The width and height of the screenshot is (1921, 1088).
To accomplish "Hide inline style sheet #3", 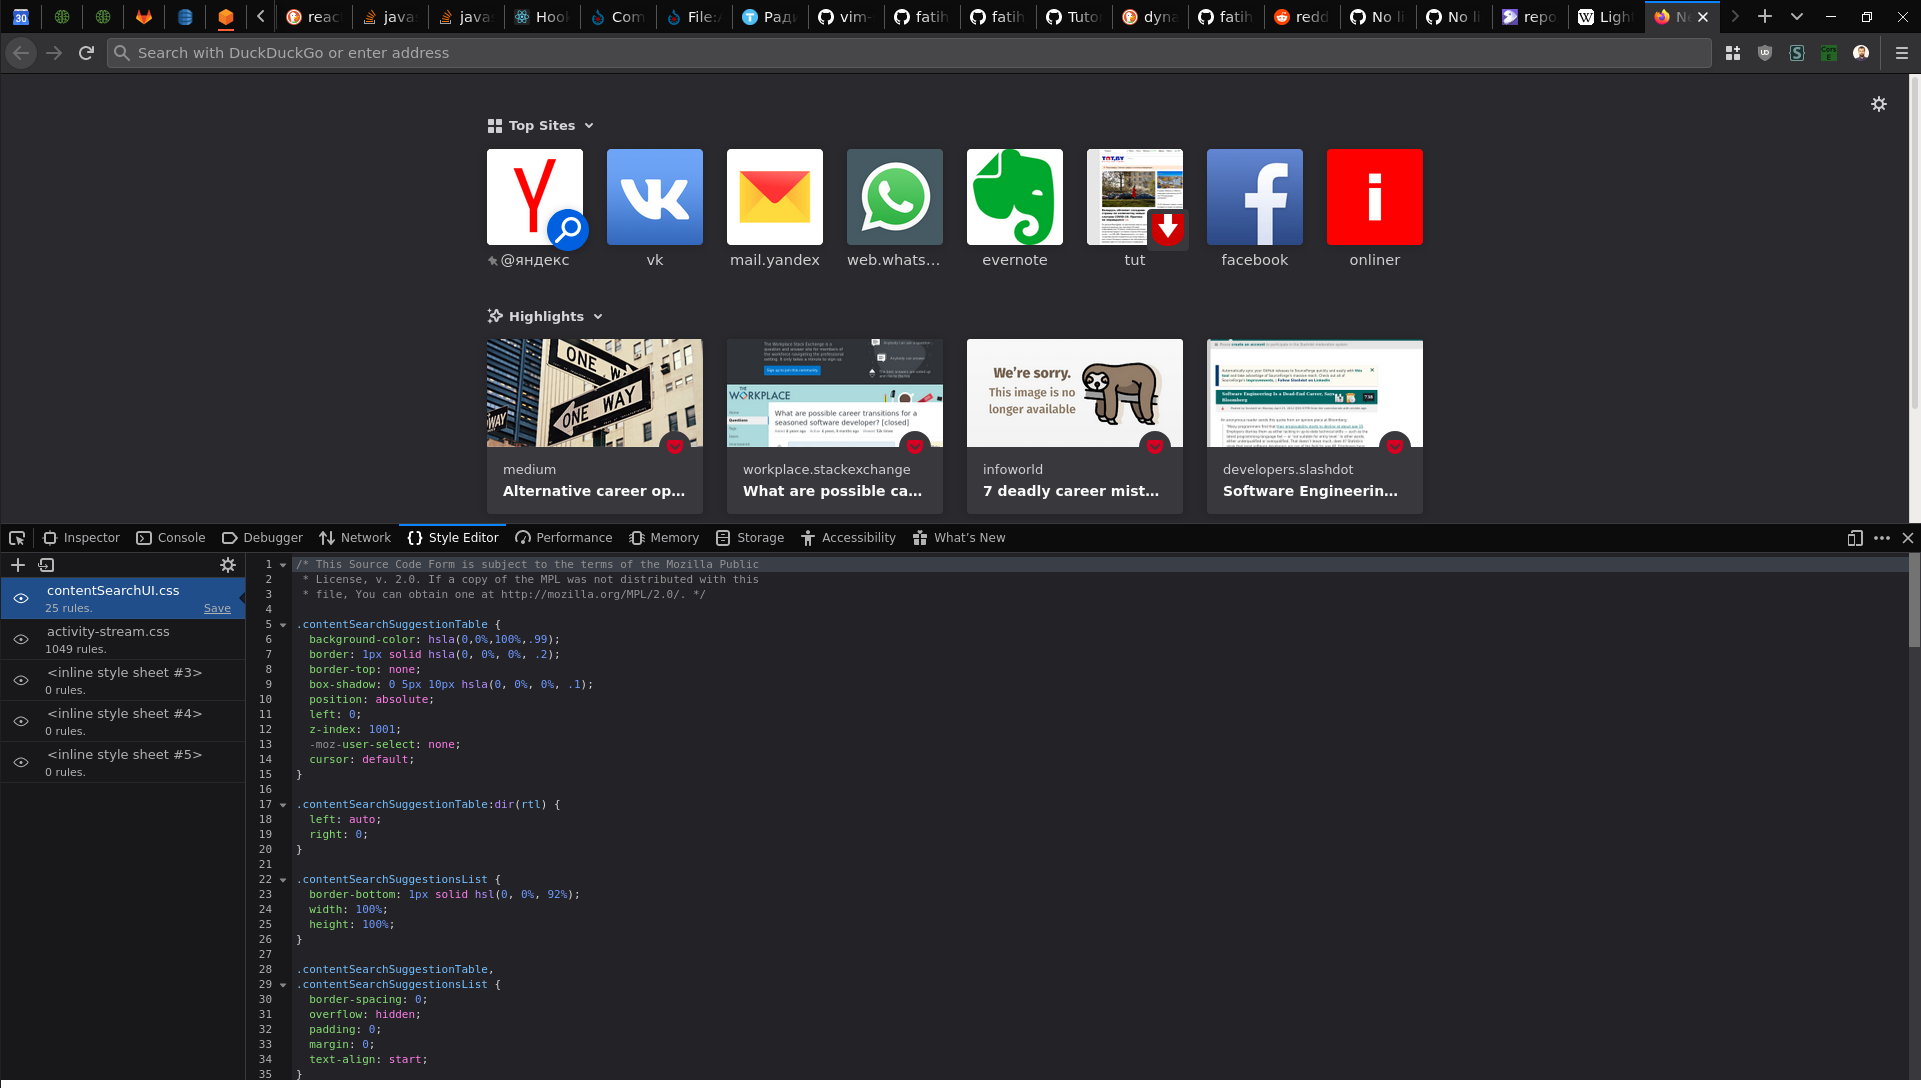I will pos(21,680).
